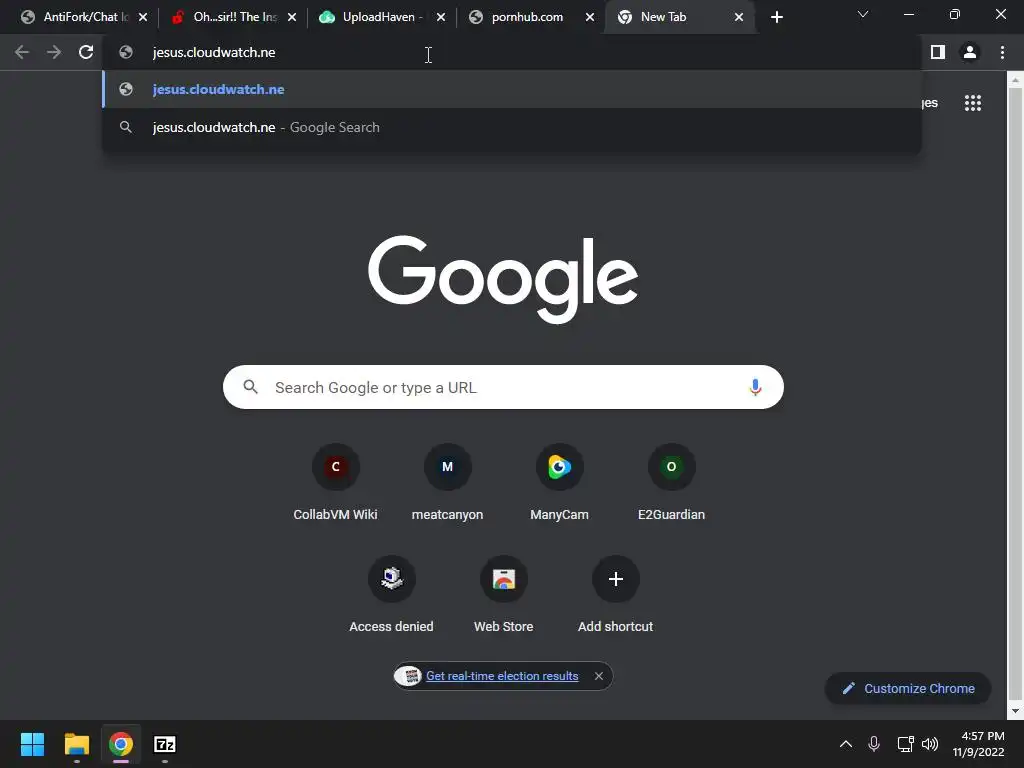Go back to previous page
This screenshot has width=1024, height=768.
pos(22,52)
